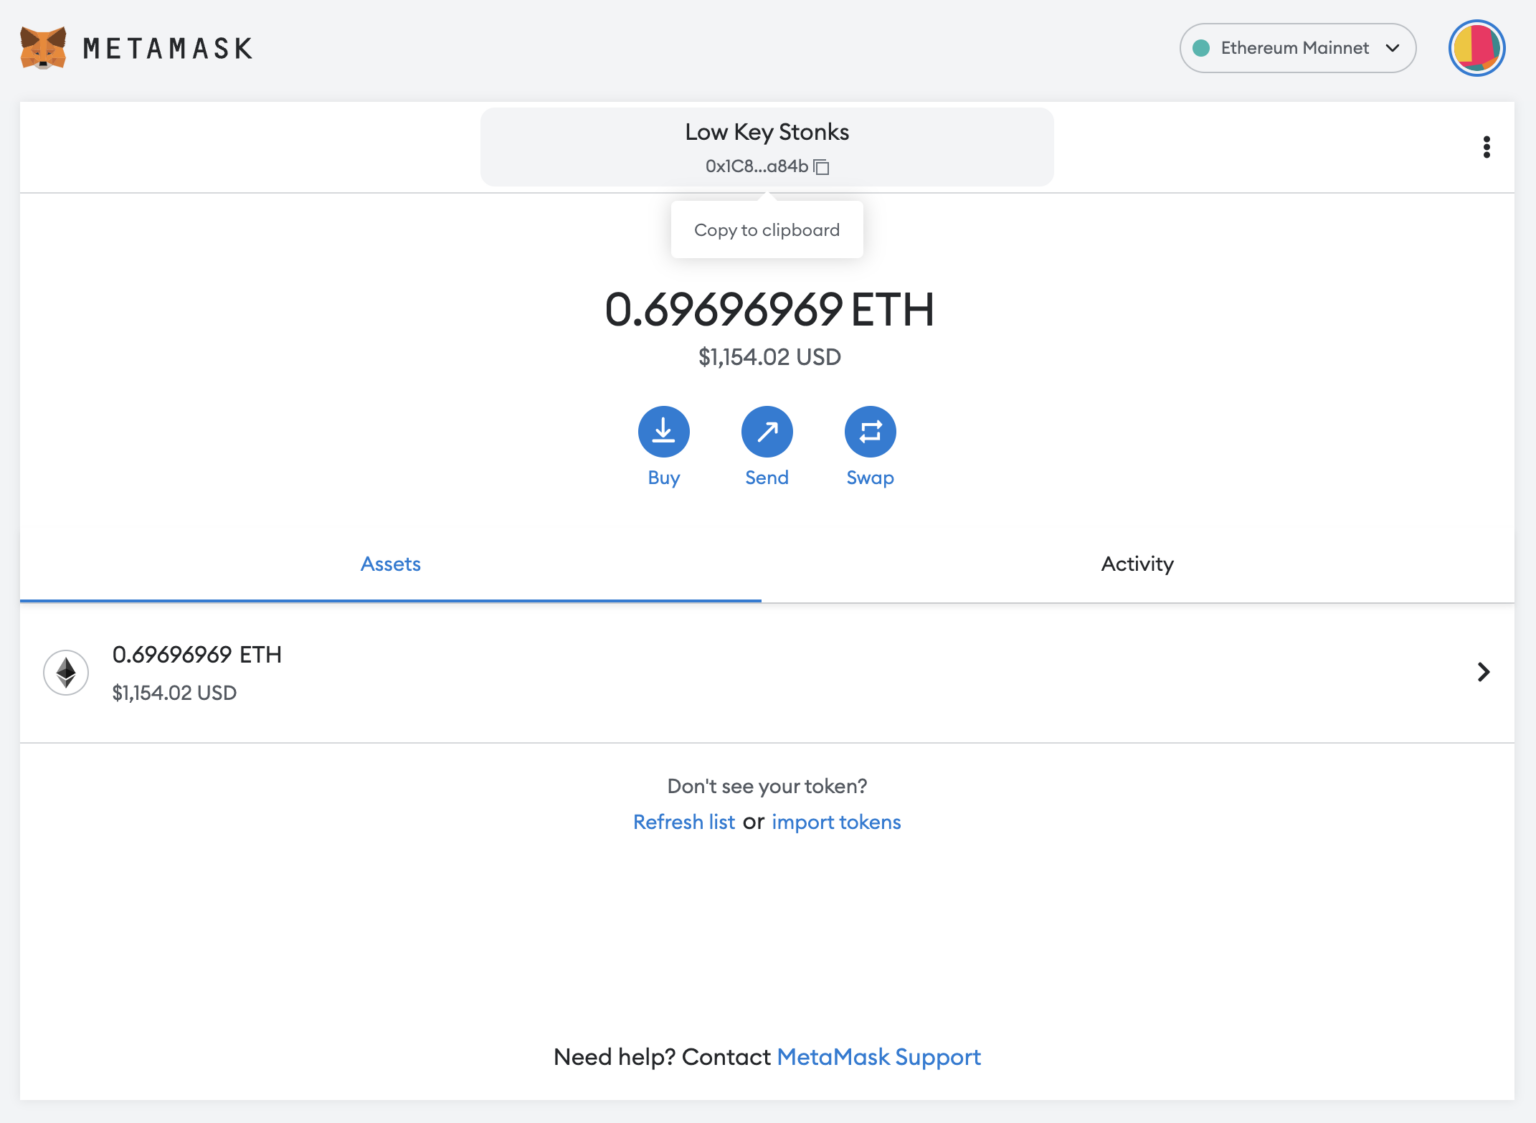Click the MetaMask fox logo
1536x1123 pixels.
(41, 47)
